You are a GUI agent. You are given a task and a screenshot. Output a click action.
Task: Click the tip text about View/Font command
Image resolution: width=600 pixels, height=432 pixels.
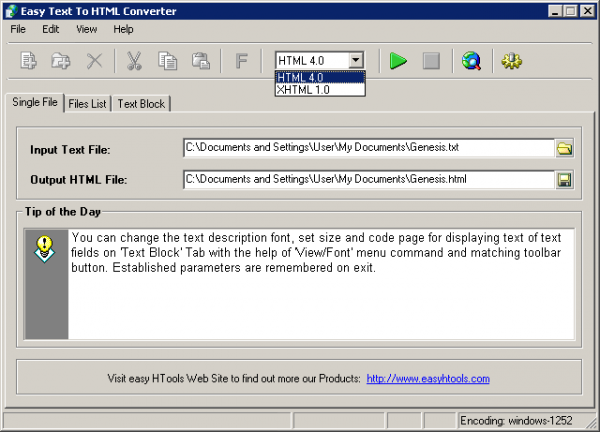click(x=316, y=253)
